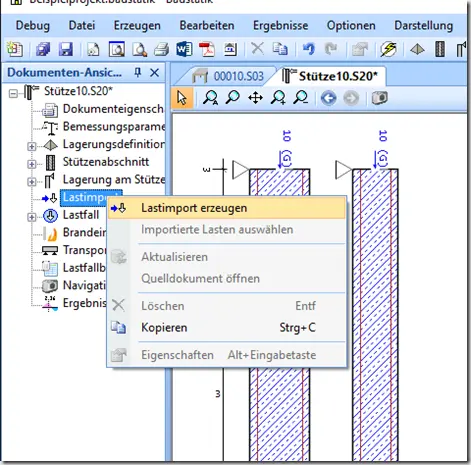471x465 pixels.
Task: Click the Word export icon in the toolbar
Action: 184,49
